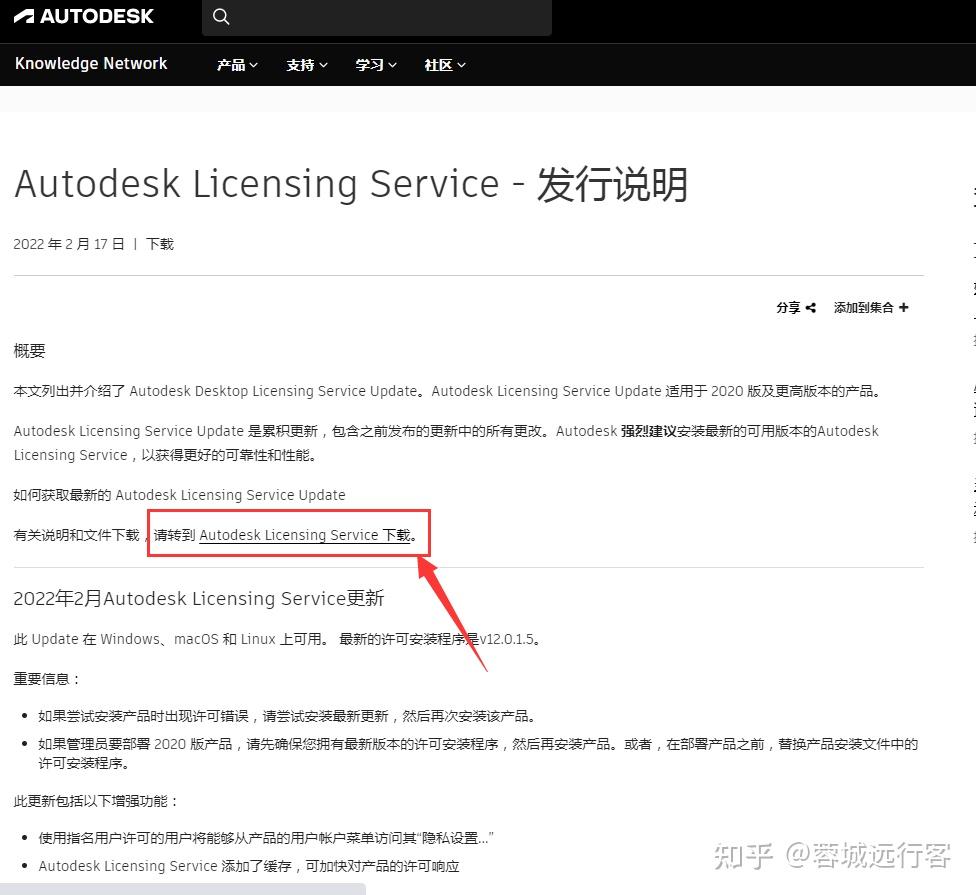The height and width of the screenshot is (895, 976).
Task: Click the plus symbol after 添加到集合
Action: coord(903,307)
